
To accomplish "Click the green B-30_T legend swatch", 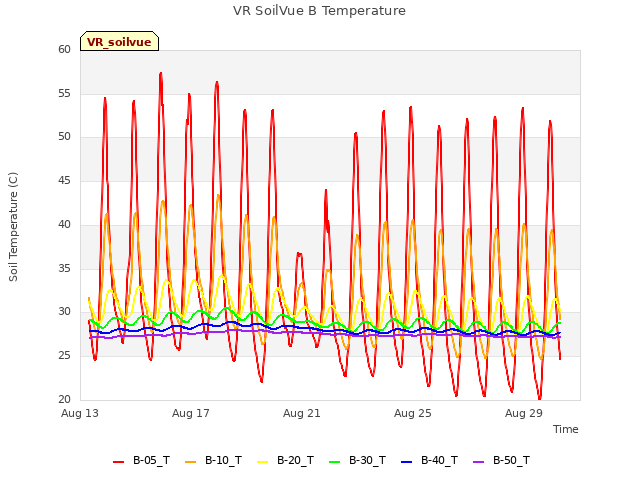I will 334,462.
